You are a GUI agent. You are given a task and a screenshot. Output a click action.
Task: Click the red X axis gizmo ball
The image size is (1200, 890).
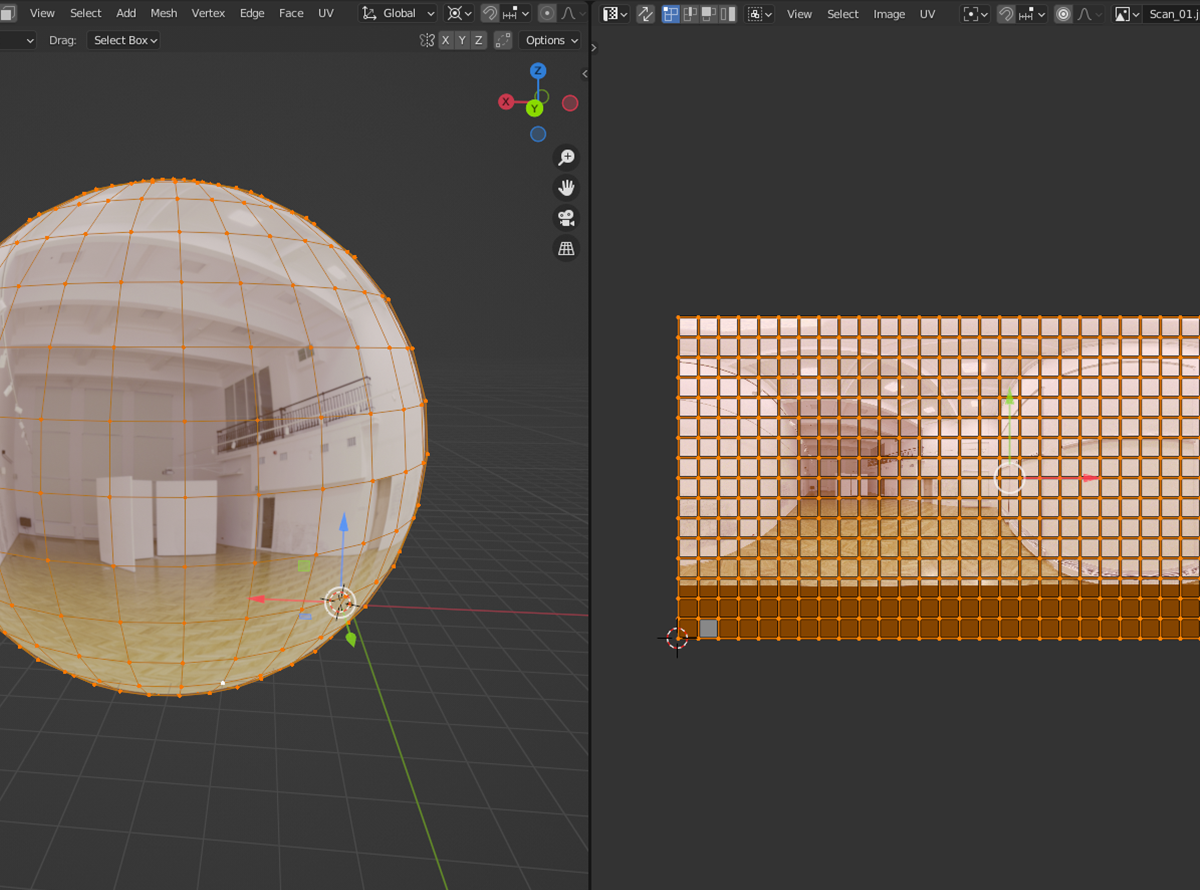coord(506,102)
